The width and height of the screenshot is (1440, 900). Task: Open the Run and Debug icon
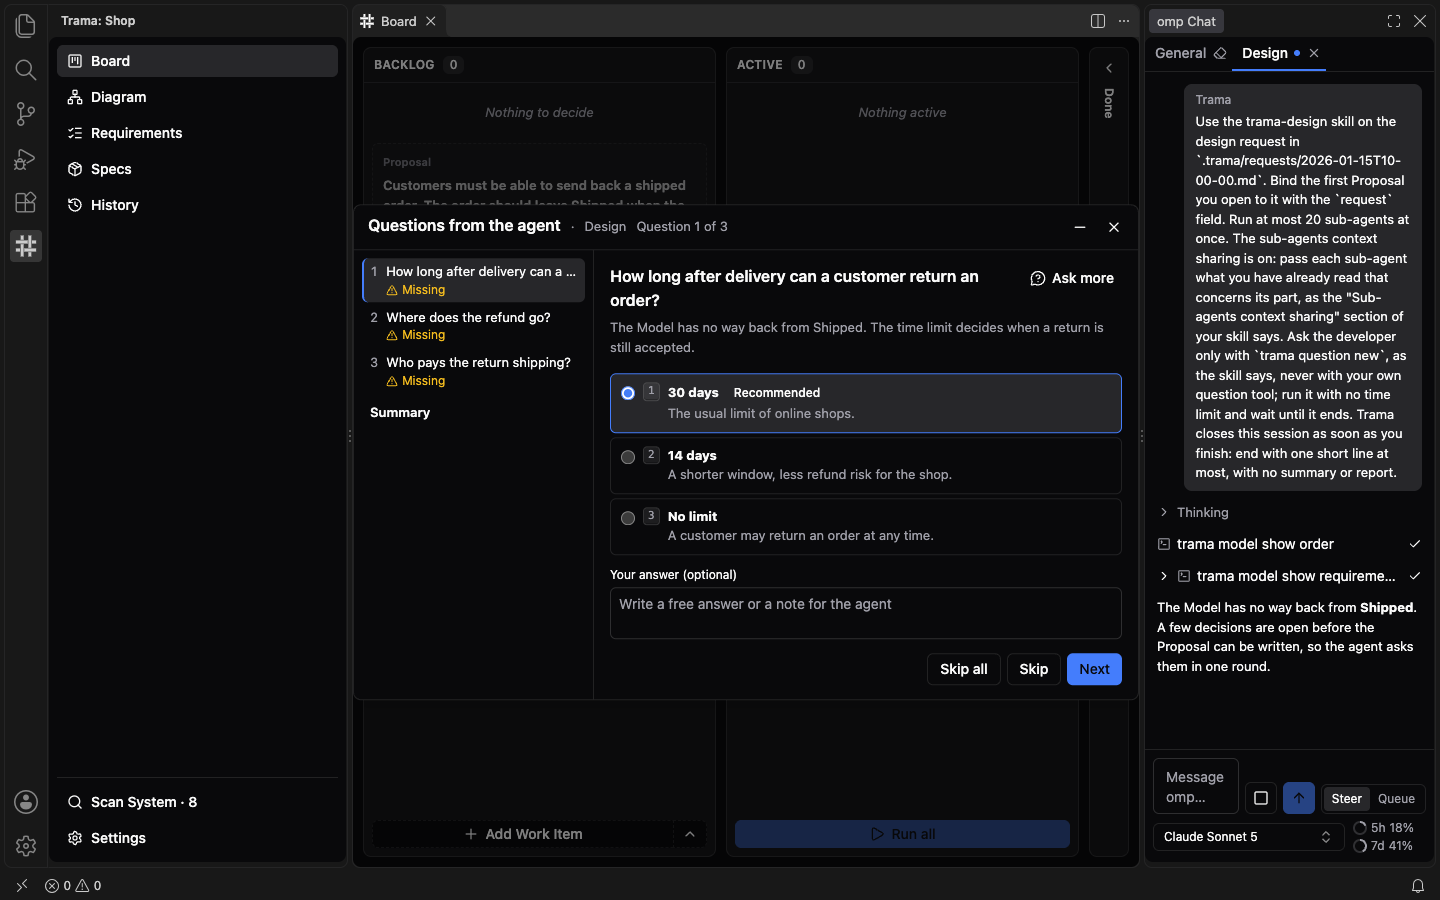tap(26, 158)
